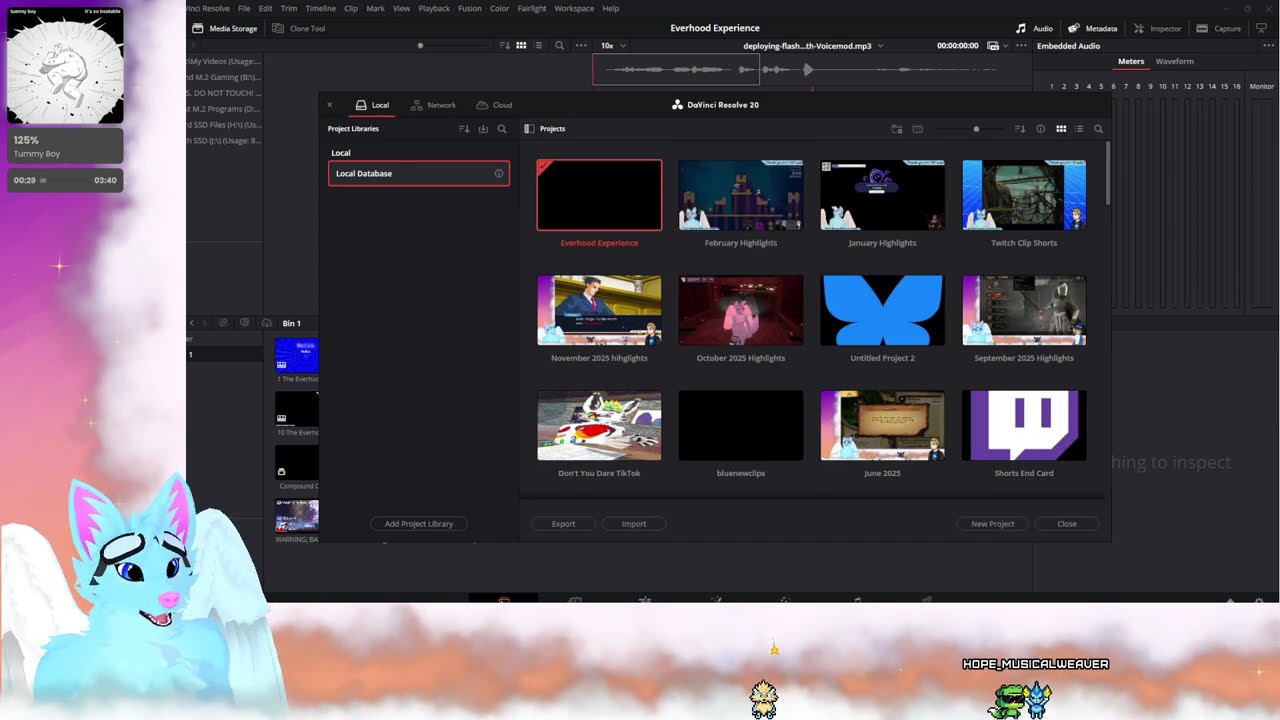Screen dimensions: 1280x720
Task: Switch to the Waveform tab
Action: 1174,61
